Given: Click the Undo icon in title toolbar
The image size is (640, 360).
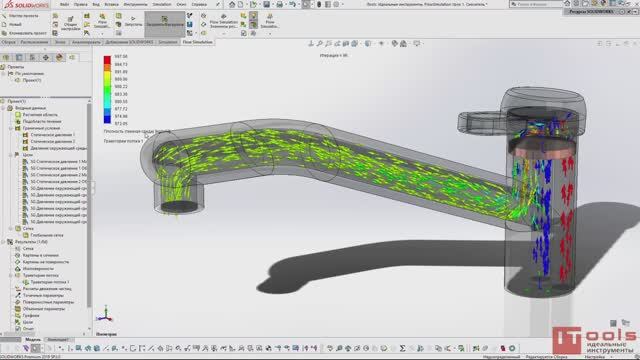Looking at the screenshot, I should (x=293, y=4).
